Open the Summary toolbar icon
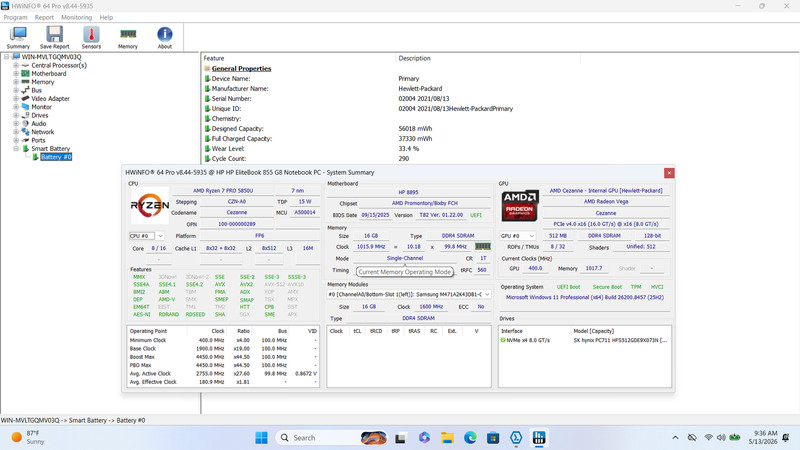800x450 pixels. pos(18,38)
